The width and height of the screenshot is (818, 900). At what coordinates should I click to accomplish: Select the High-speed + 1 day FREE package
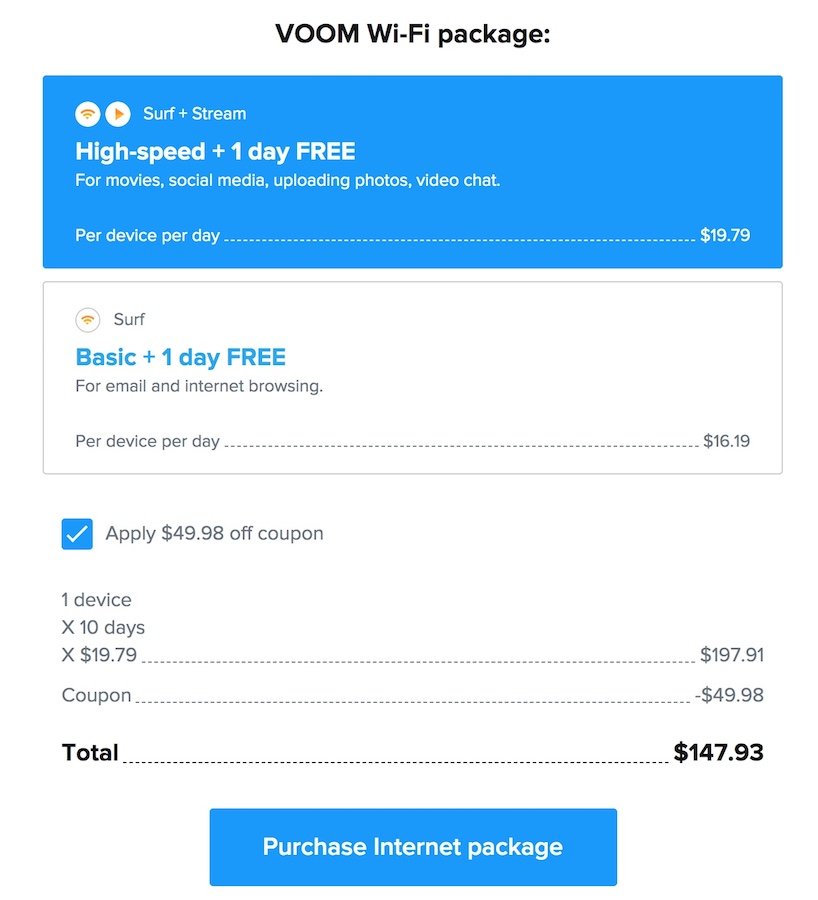tap(412, 172)
